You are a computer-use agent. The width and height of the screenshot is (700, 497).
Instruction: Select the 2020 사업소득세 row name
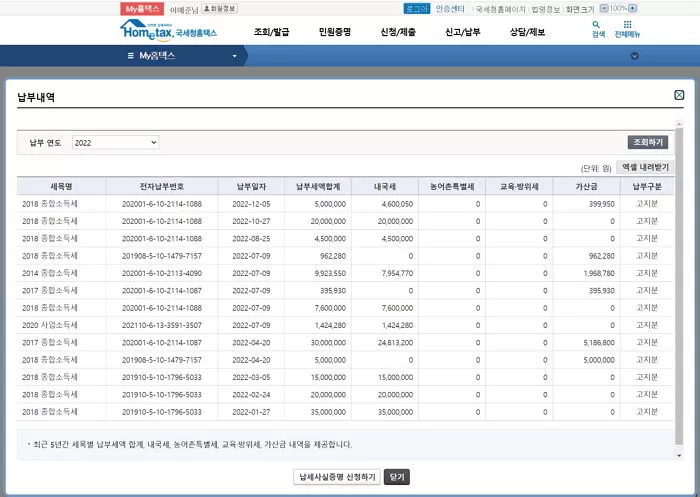point(50,325)
